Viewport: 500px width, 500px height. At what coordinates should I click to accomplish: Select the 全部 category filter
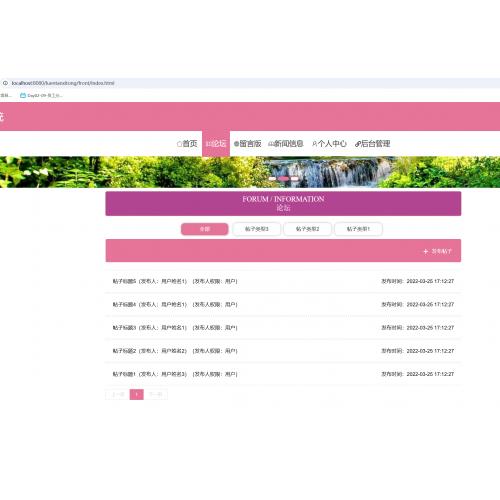tap(205, 229)
